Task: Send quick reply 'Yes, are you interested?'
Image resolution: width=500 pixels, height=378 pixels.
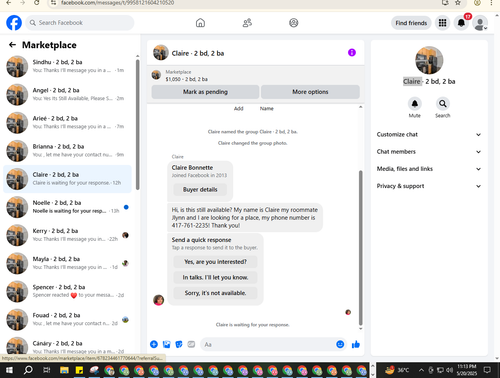Action: coord(215,262)
